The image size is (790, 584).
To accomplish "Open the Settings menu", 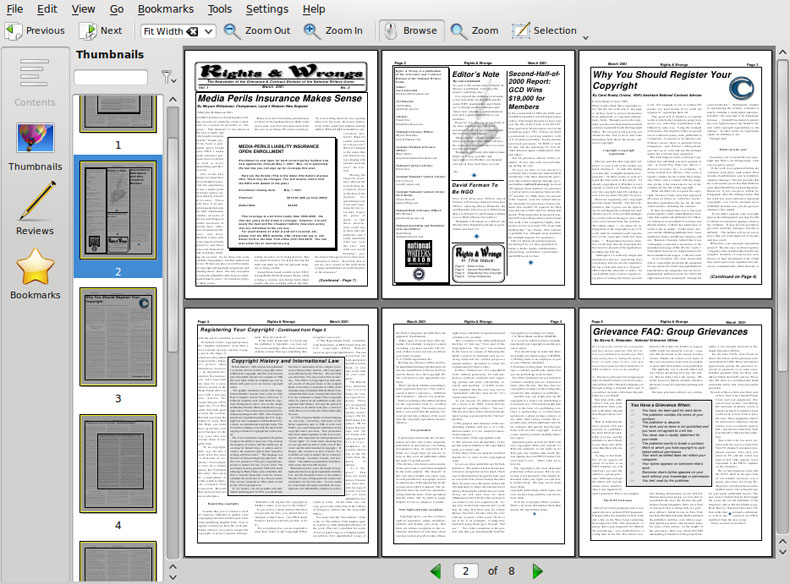I will click(x=267, y=9).
